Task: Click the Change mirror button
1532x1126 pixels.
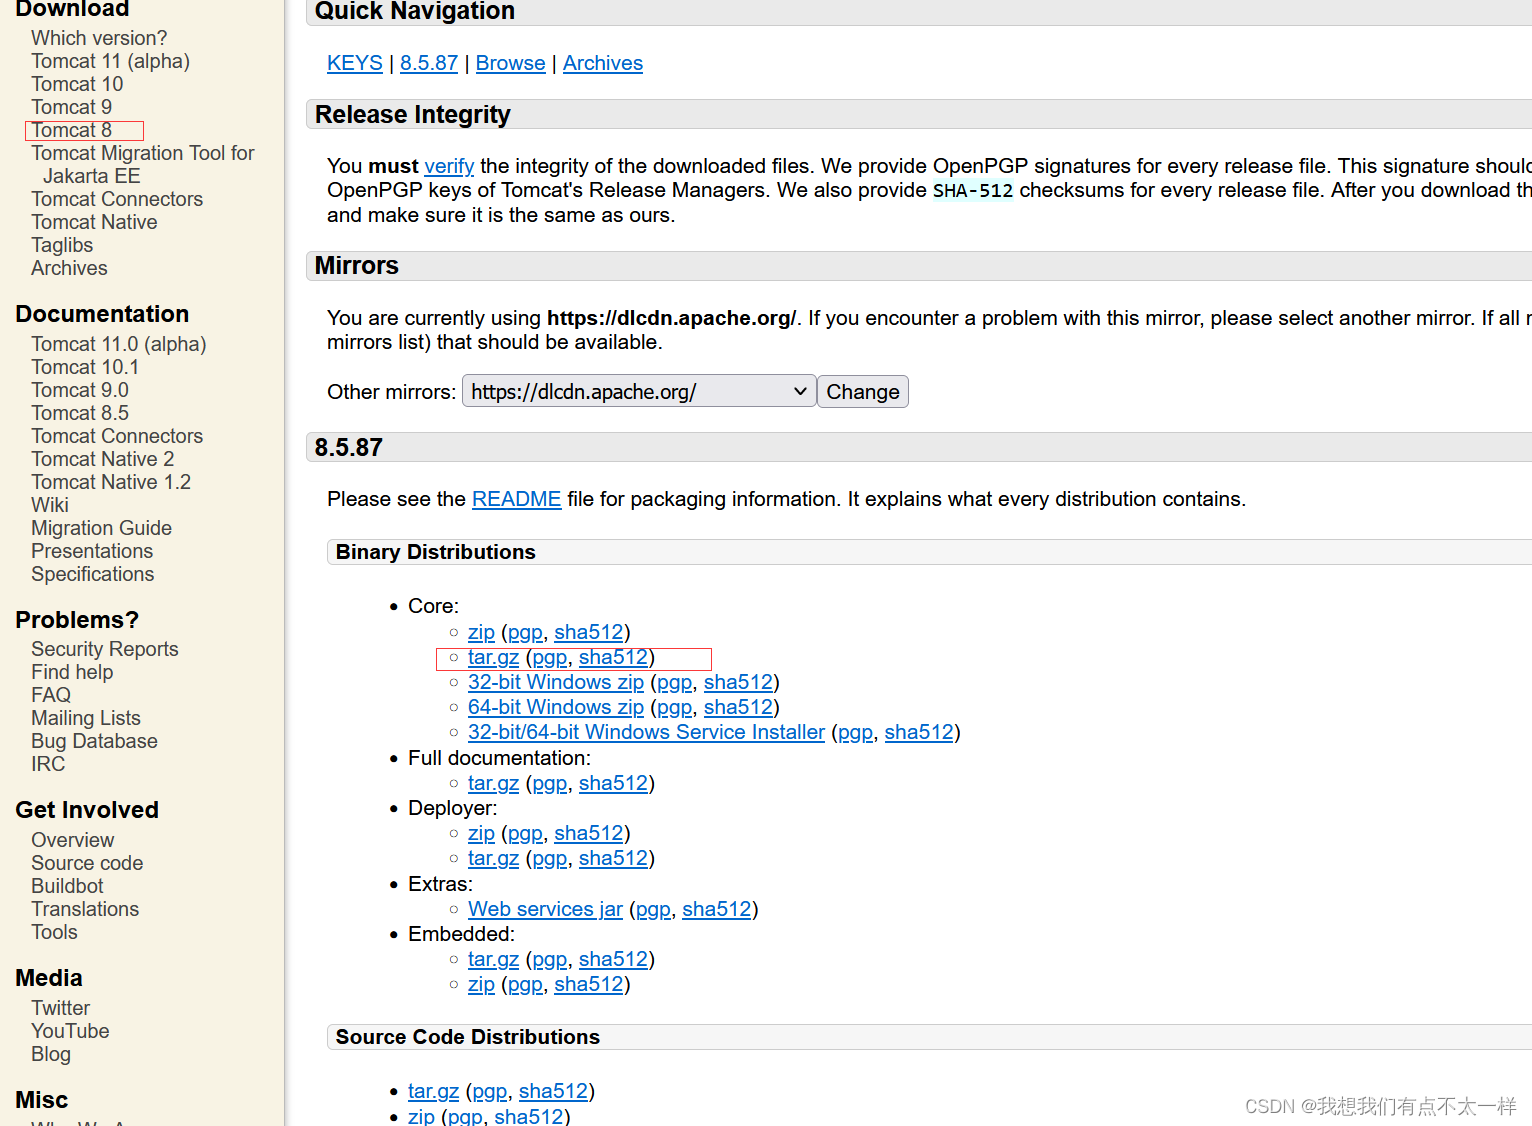Action: [862, 391]
